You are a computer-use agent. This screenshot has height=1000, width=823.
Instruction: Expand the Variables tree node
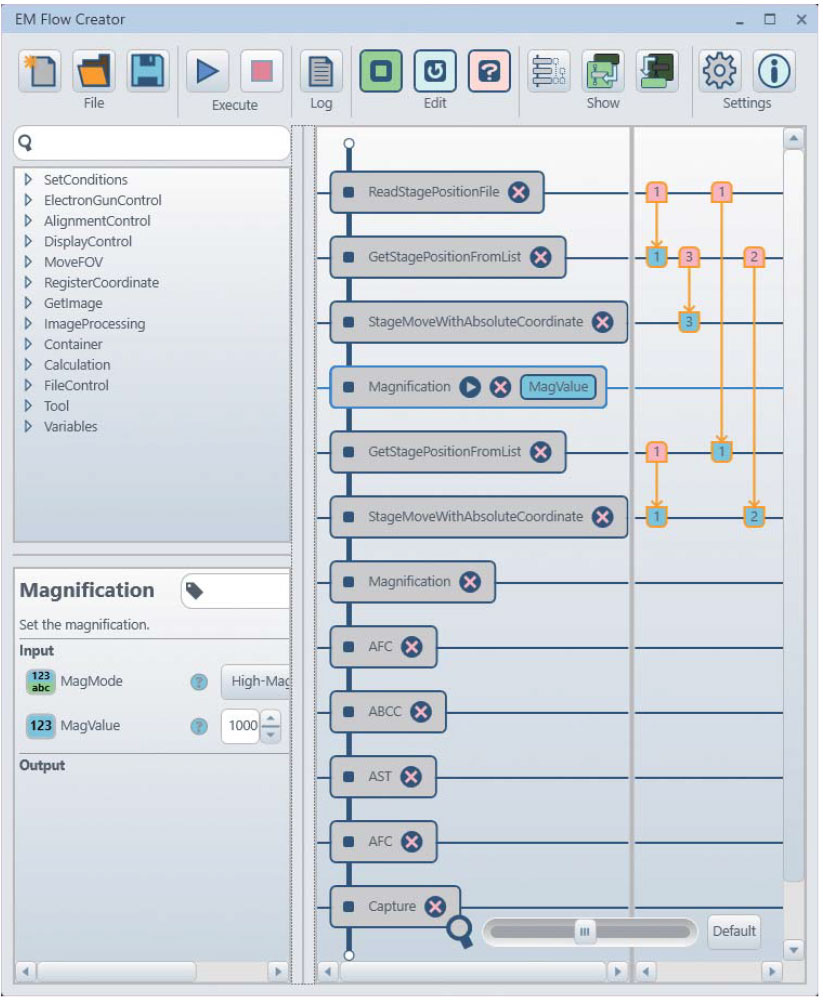pos(28,427)
